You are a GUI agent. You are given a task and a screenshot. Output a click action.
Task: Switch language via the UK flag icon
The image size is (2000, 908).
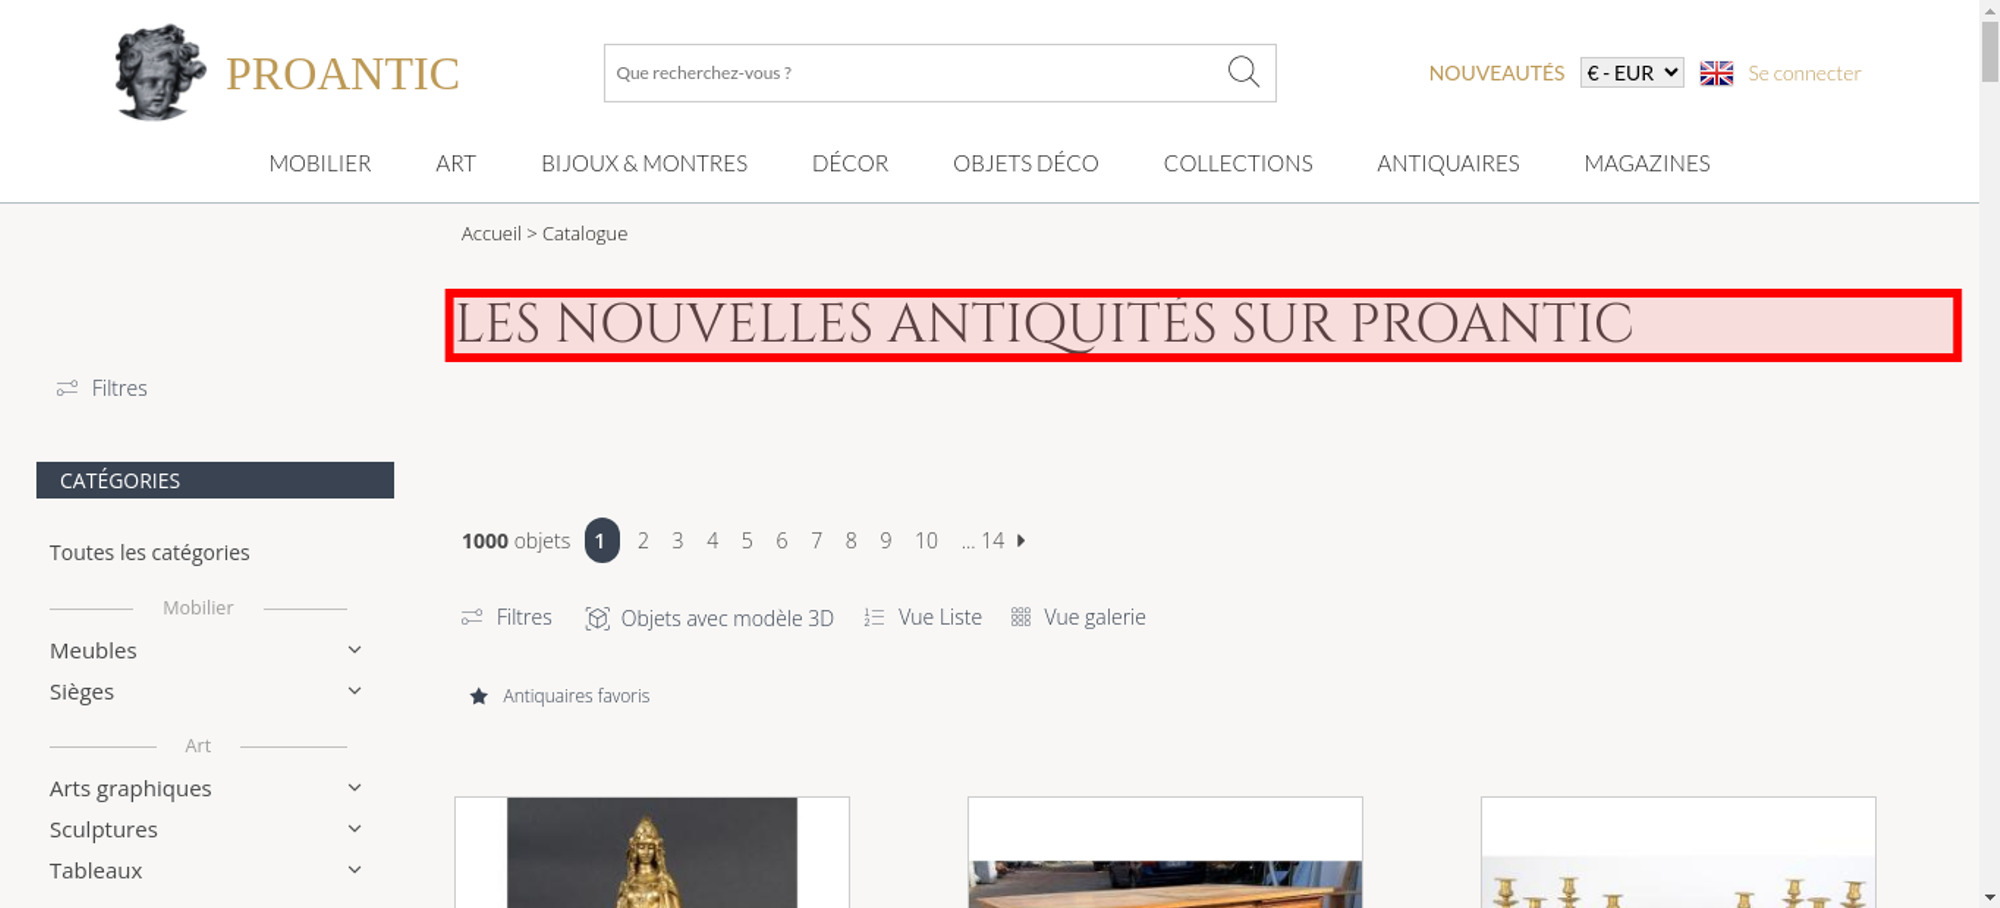coord(1716,73)
